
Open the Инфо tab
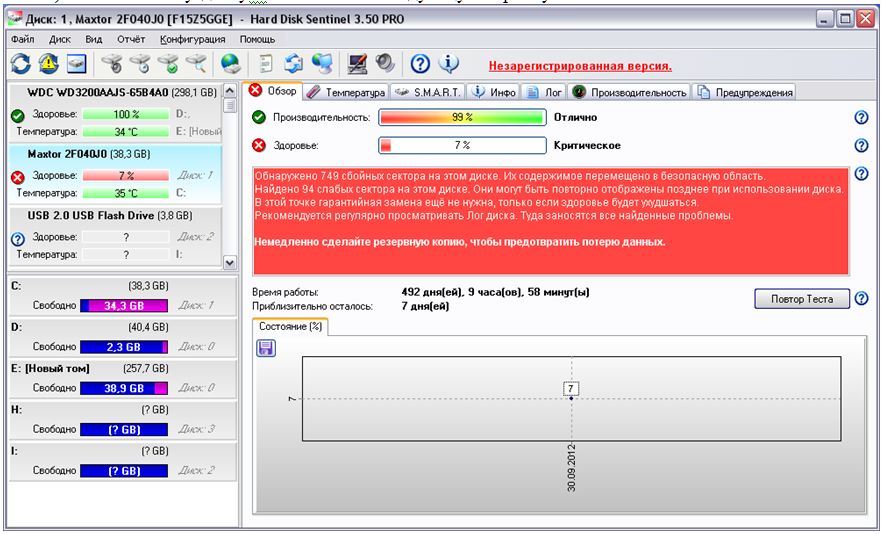493,92
